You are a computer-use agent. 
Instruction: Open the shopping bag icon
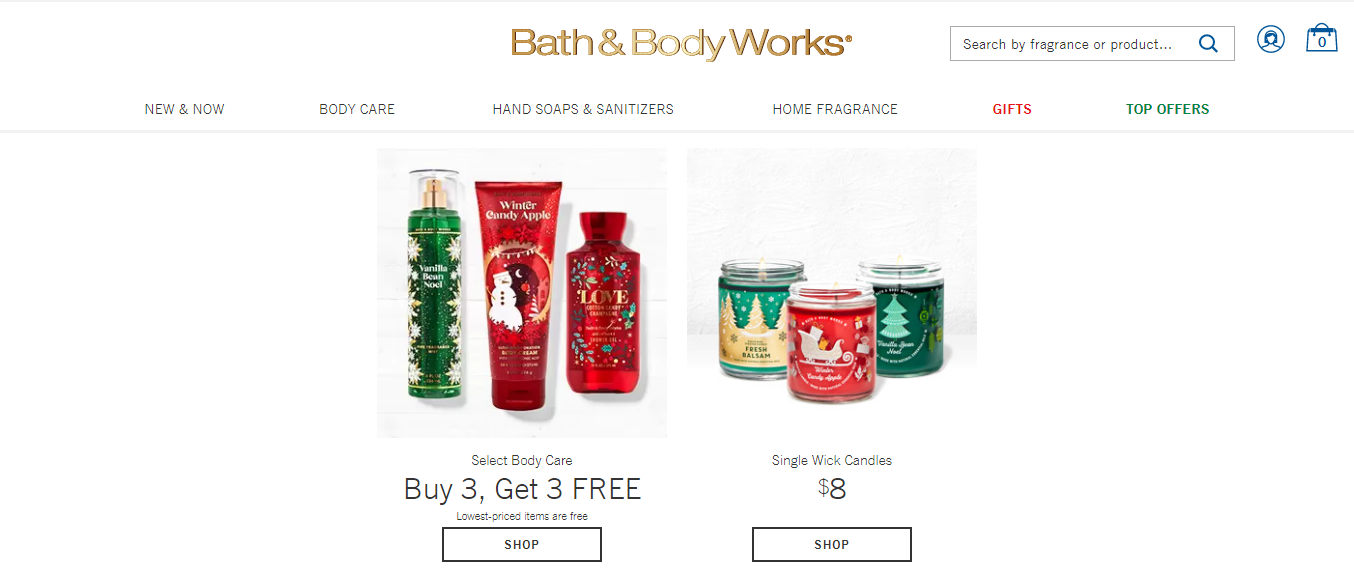pos(1322,38)
